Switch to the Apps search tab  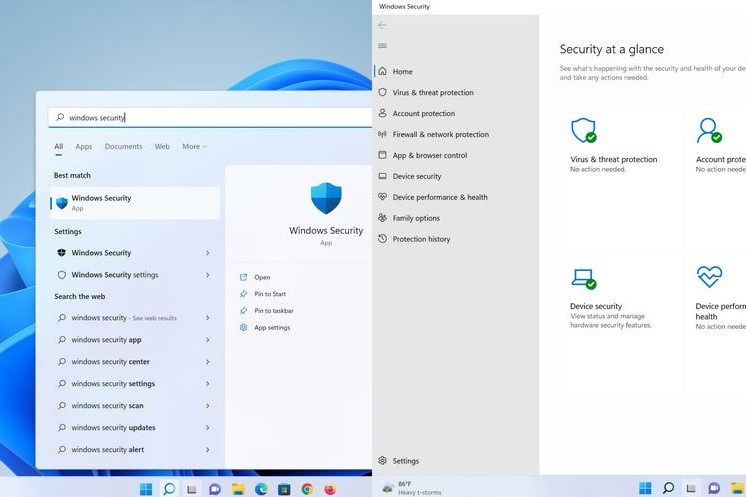tap(84, 147)
